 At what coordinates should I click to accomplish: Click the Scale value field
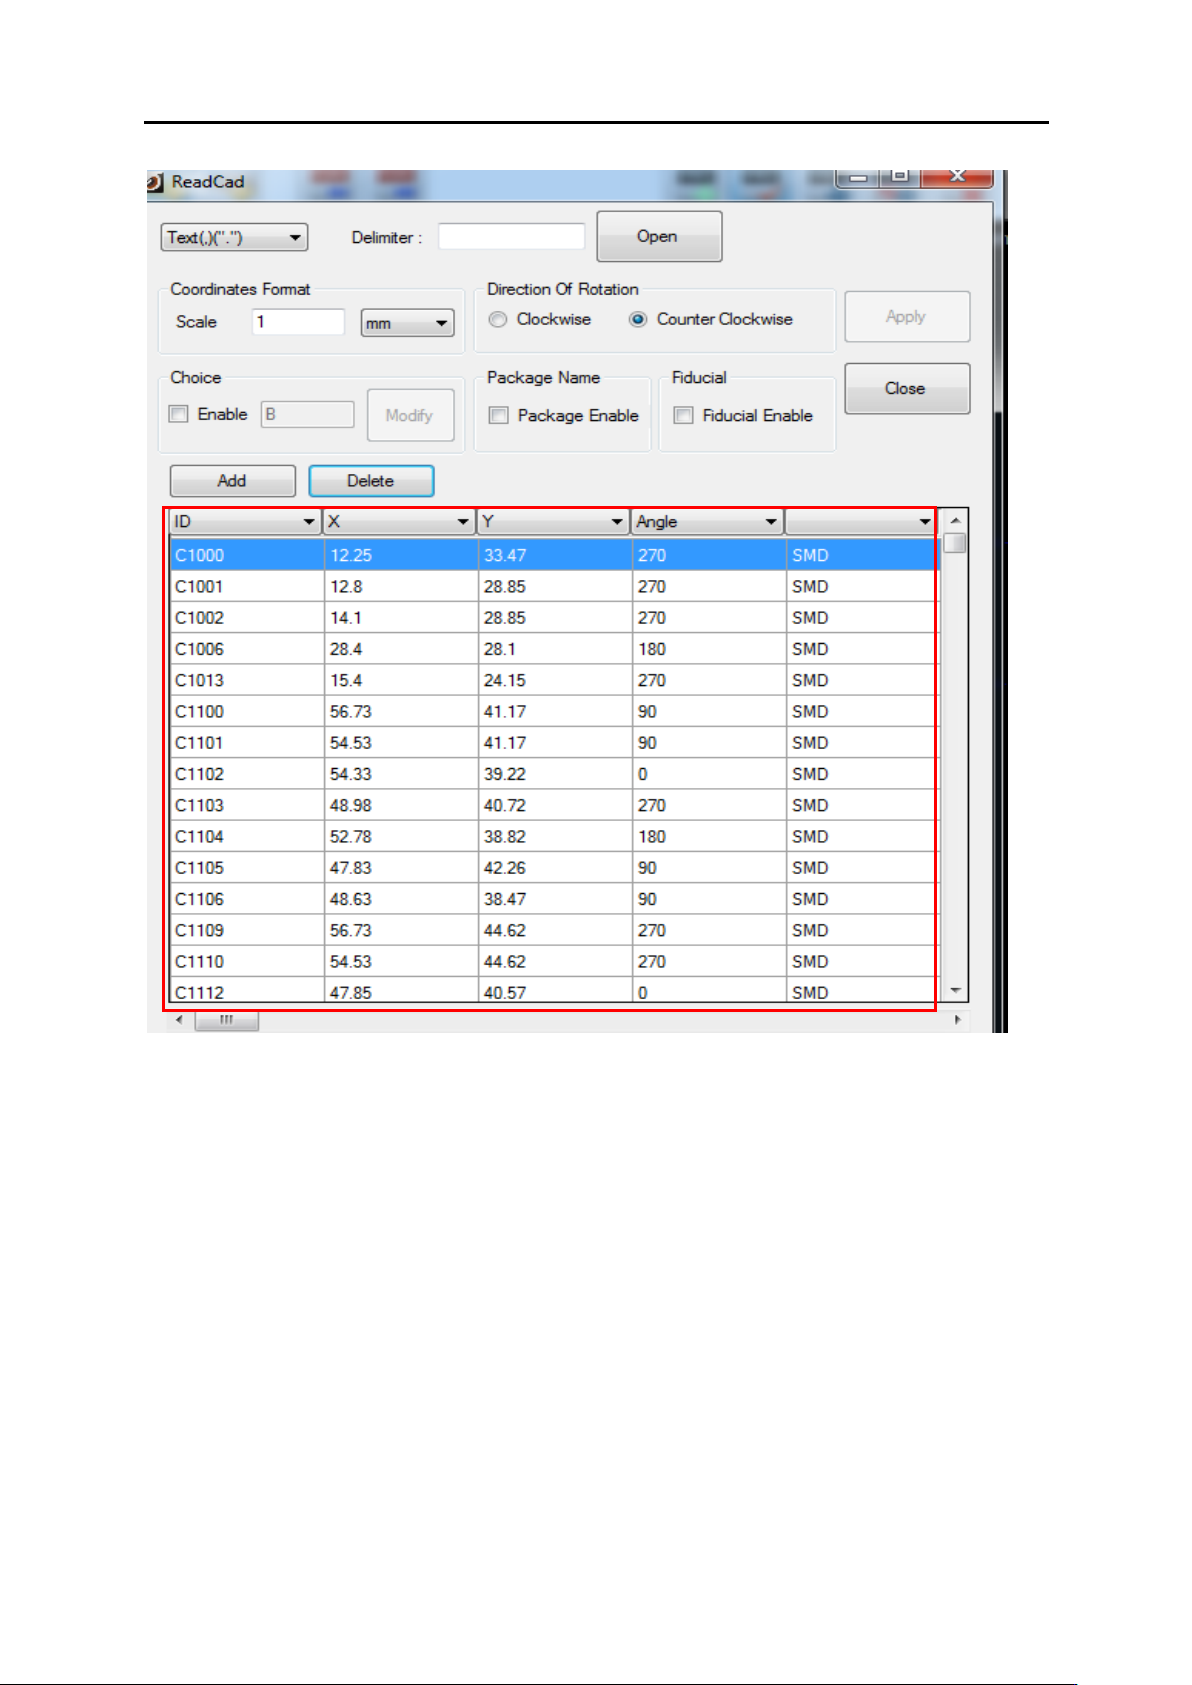[298, 322]
